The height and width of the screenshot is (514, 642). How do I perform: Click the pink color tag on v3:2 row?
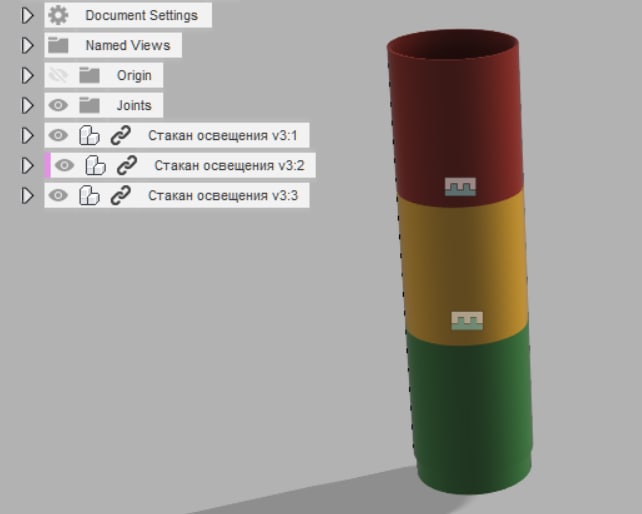click(x=47, y=165)
